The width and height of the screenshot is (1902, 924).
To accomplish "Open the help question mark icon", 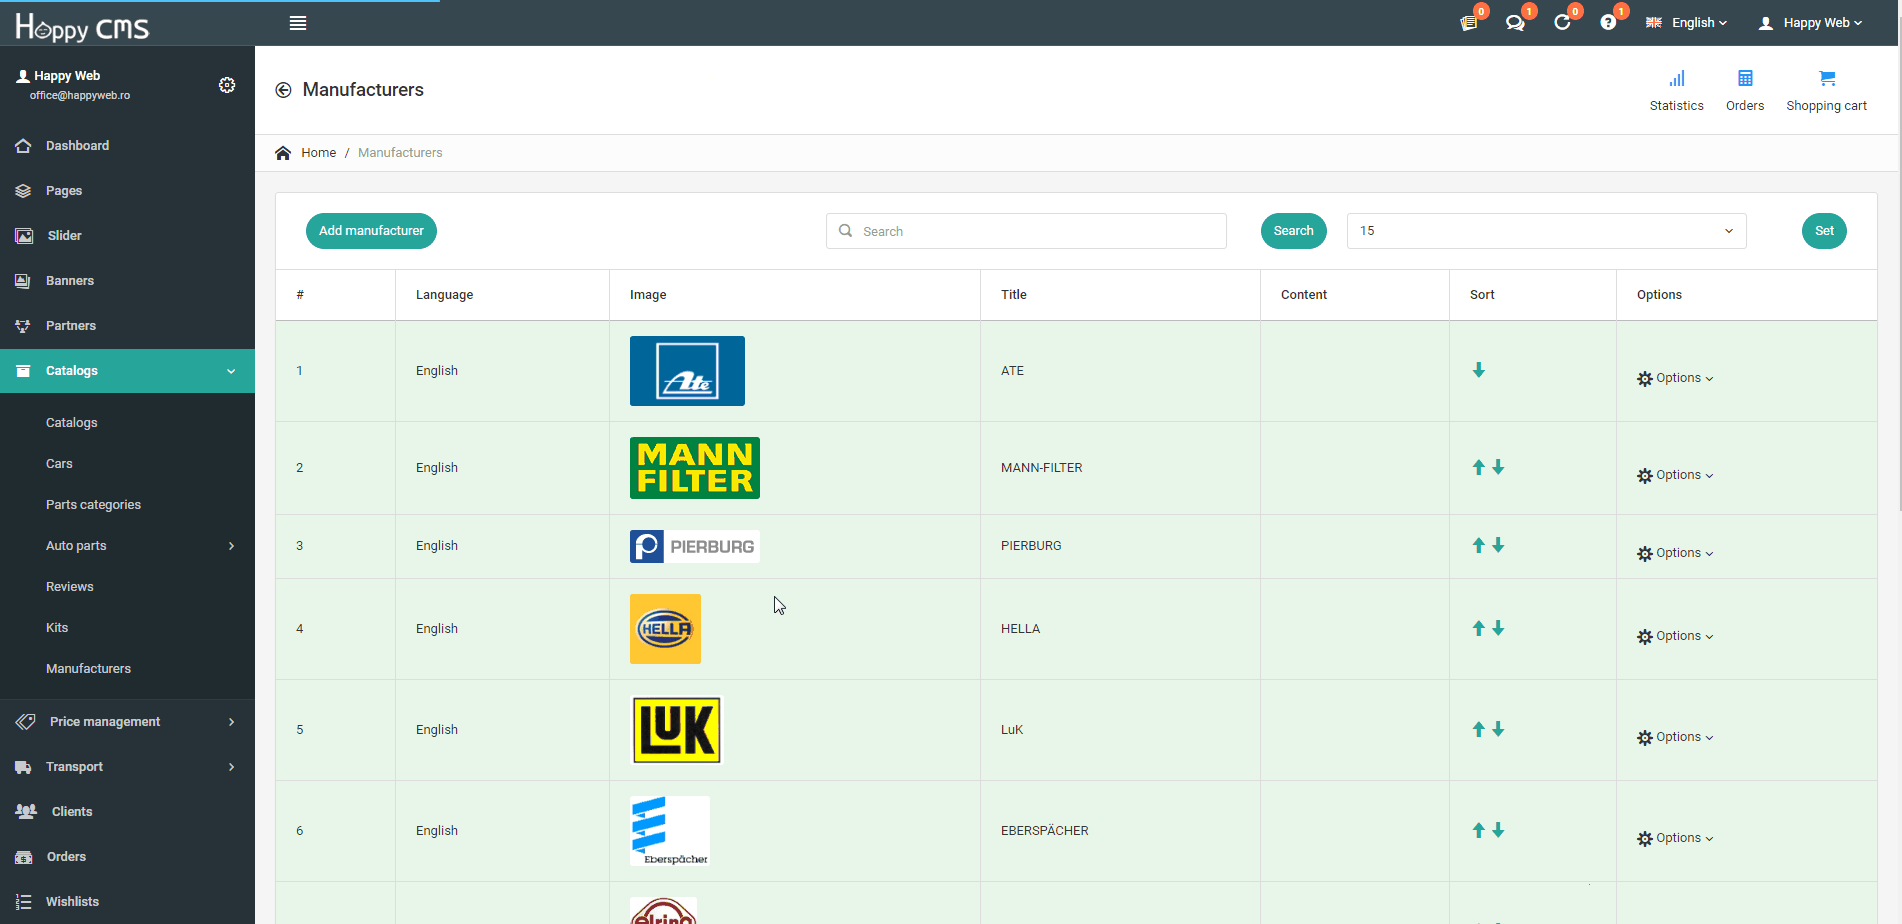I will point(1608,23).
